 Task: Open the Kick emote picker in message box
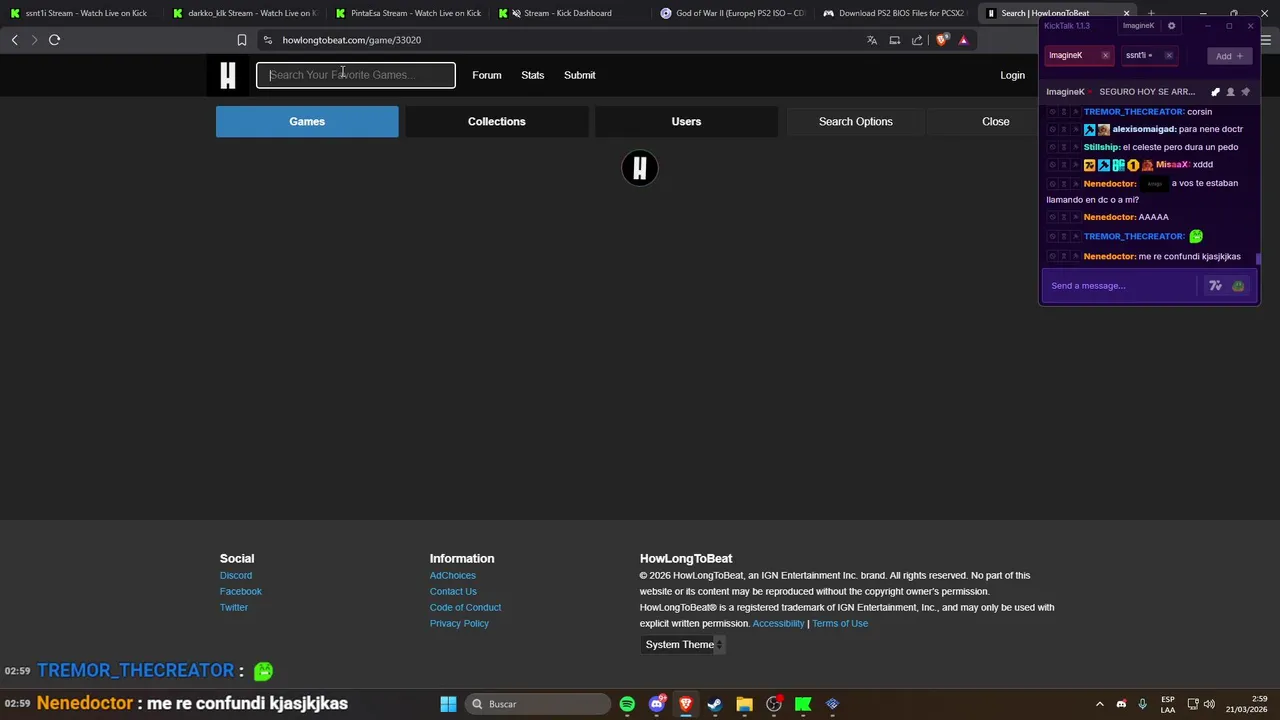coord(1238,286)
